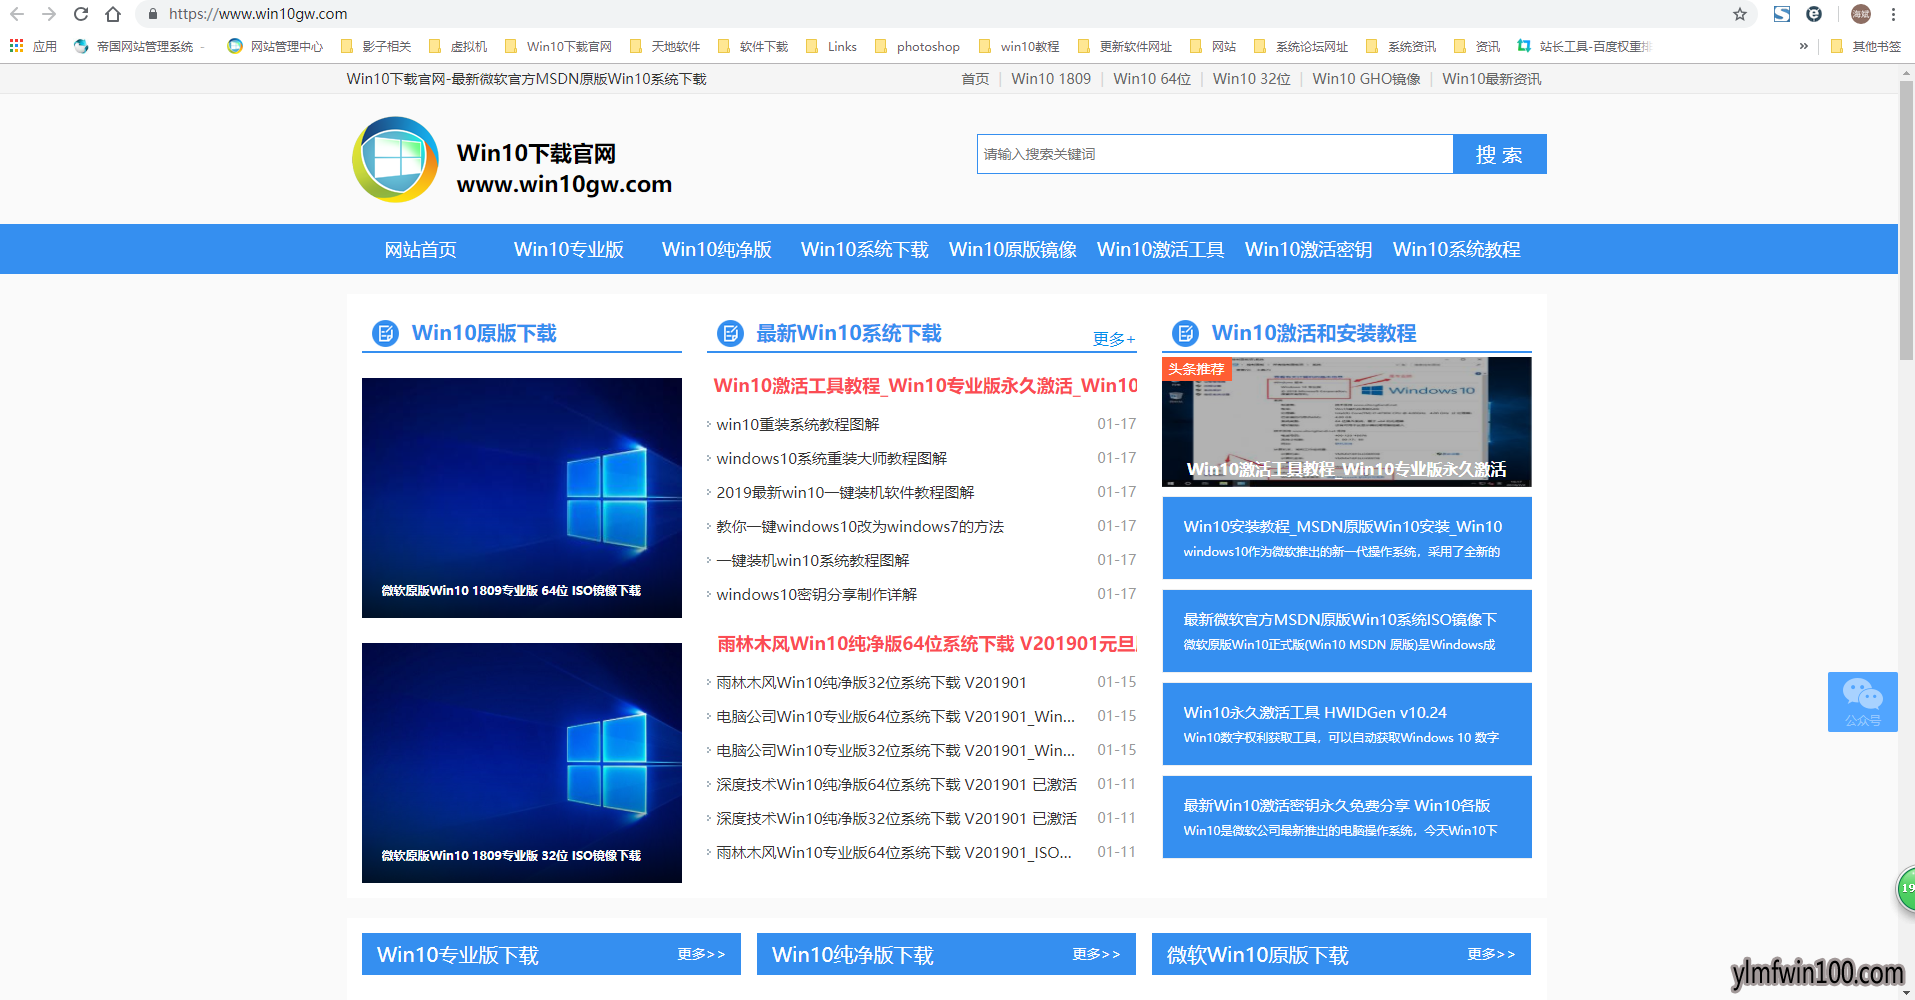Screen dimensions: 1915x1000
Task: Open the Win10永久激活工具 HWIDGen v10.24 card
Action: click(1347, 724)
